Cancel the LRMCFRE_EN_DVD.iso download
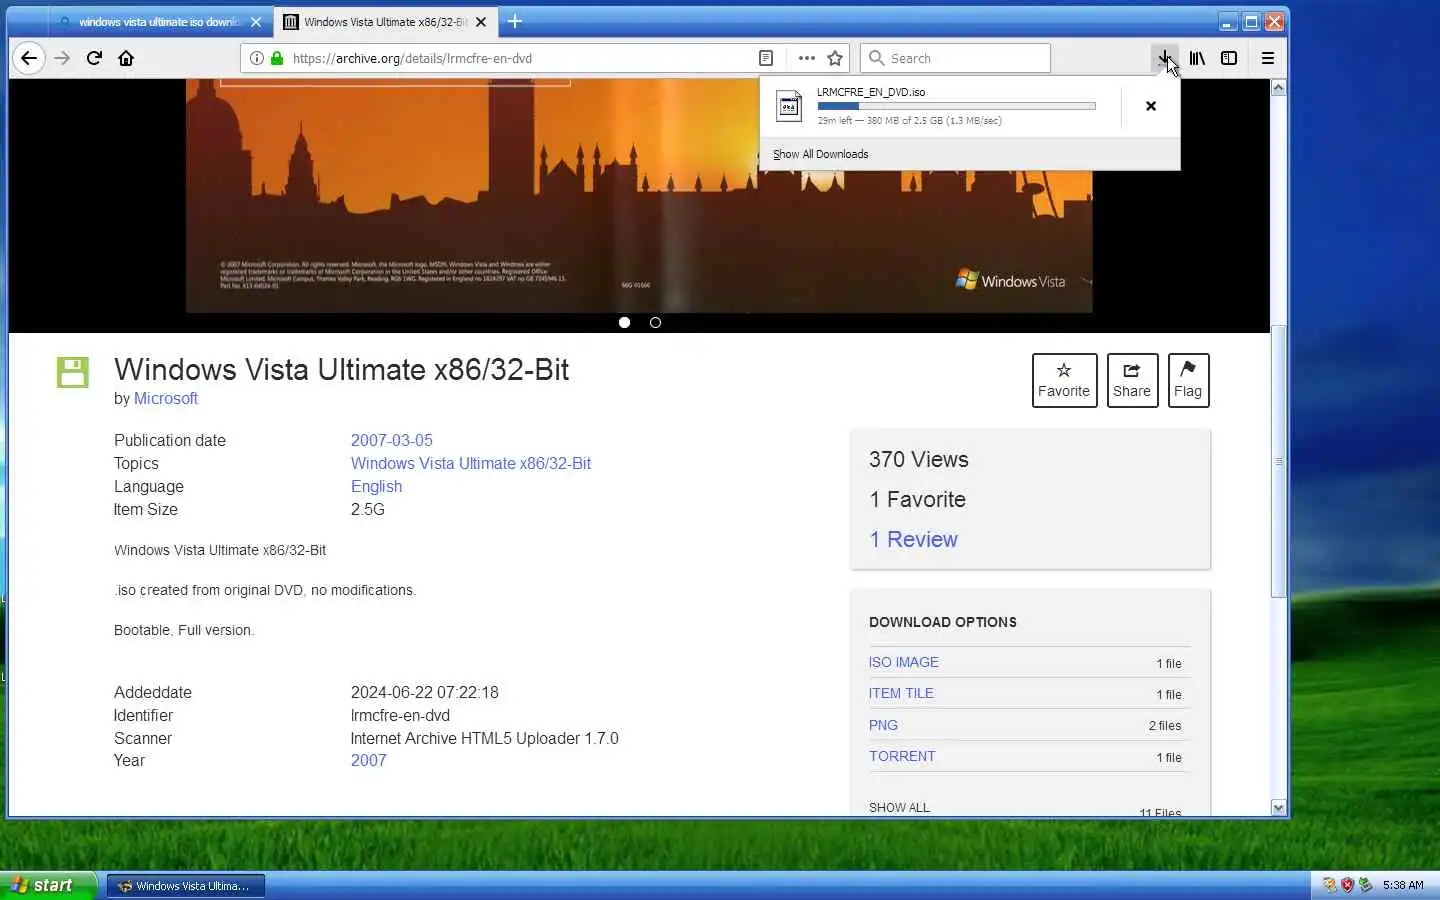 coord(1151,106)
